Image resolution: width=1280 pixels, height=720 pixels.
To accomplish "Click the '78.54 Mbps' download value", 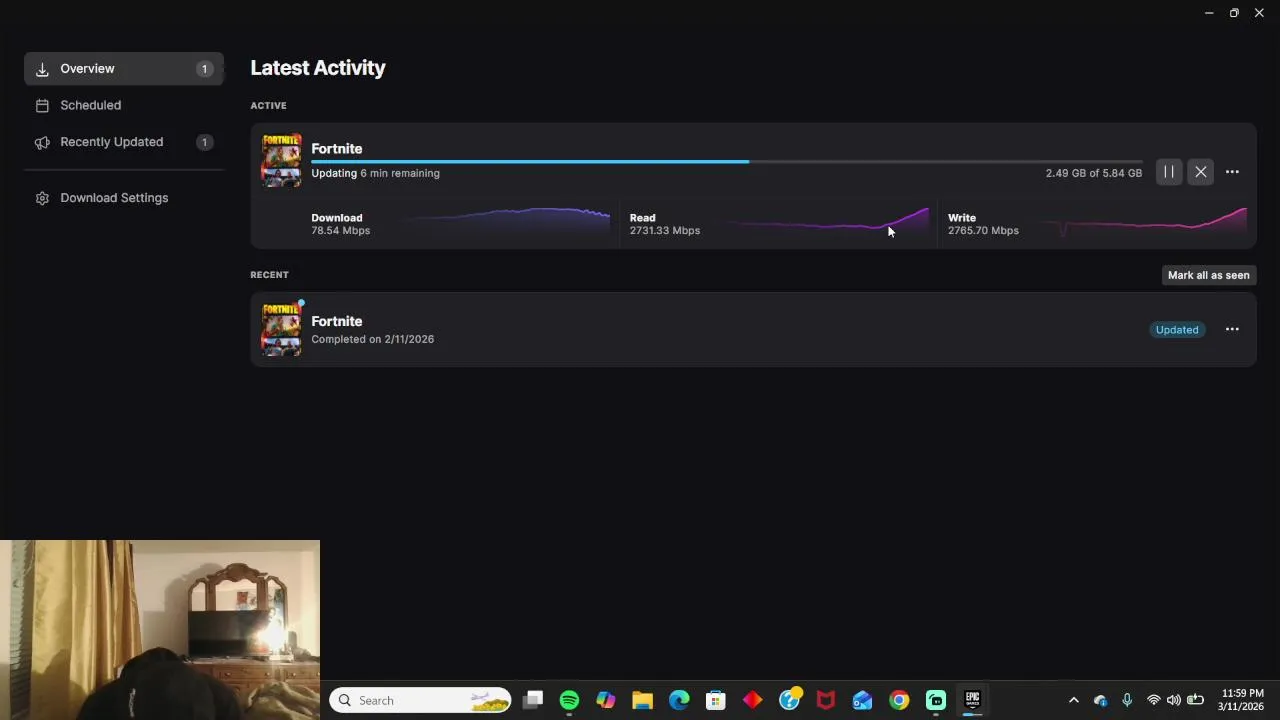I will [x=340, y=230].
